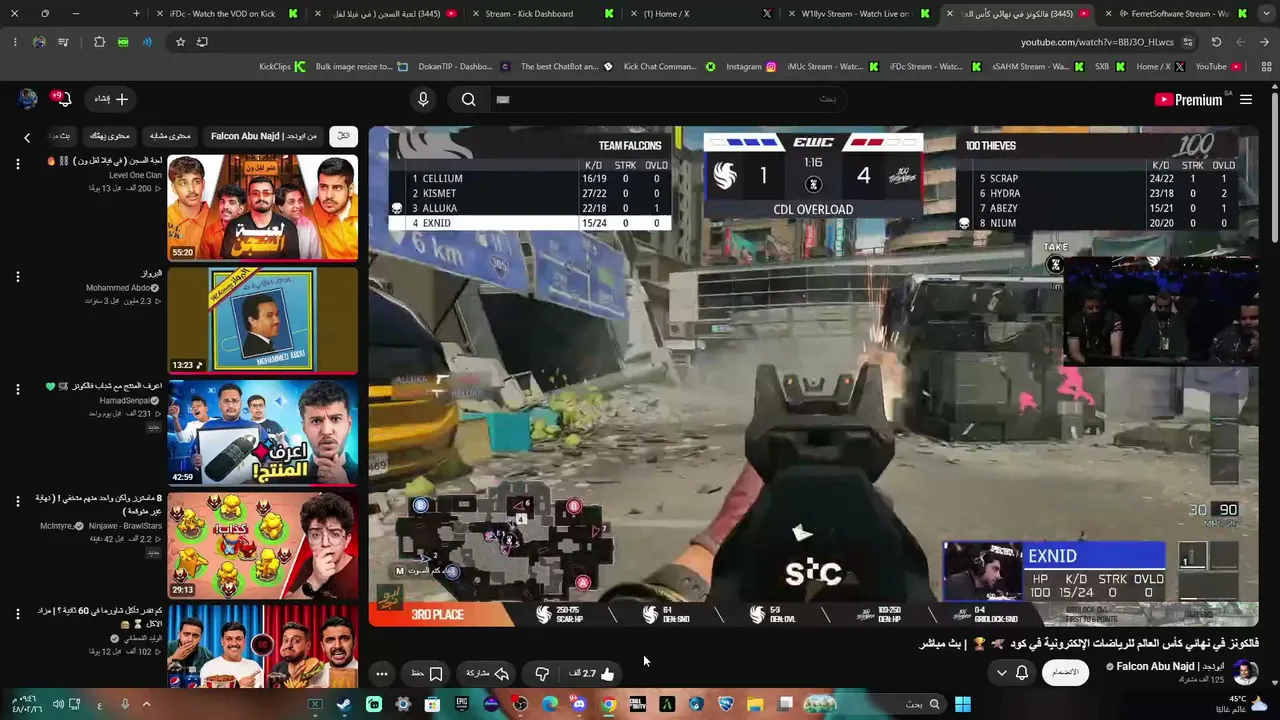
Task: Open the Instagram bookmark
Action: 751,67
